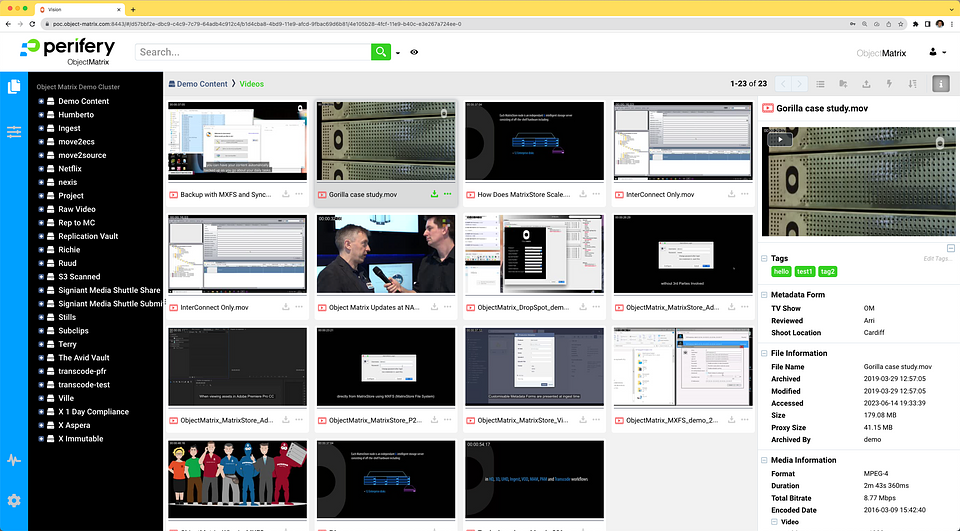Select the Raw Video vault
Screen dimensions: 960x531
coord(76,210)
